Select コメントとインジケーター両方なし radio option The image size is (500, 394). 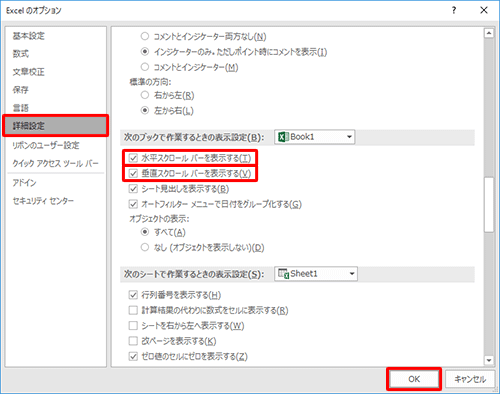[145, 36]
